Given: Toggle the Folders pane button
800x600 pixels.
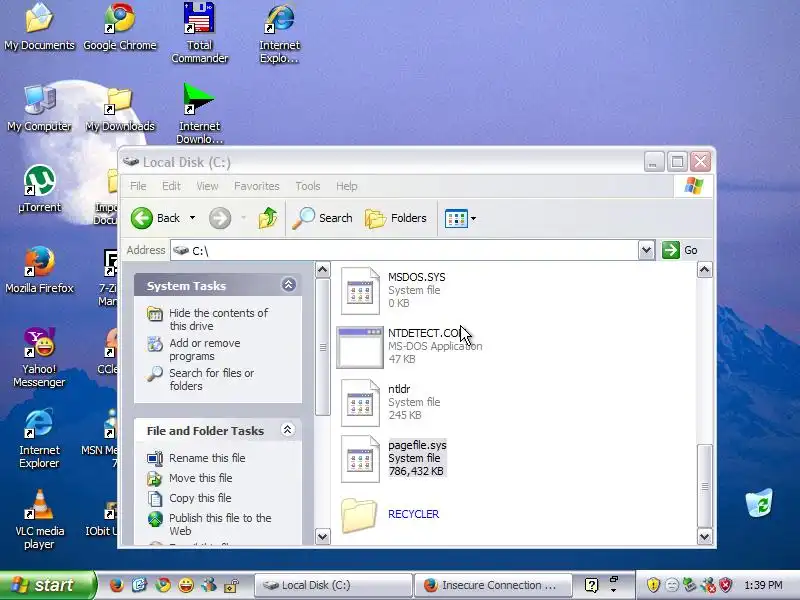Looking at the screenshot, I should tap(396, 218).
